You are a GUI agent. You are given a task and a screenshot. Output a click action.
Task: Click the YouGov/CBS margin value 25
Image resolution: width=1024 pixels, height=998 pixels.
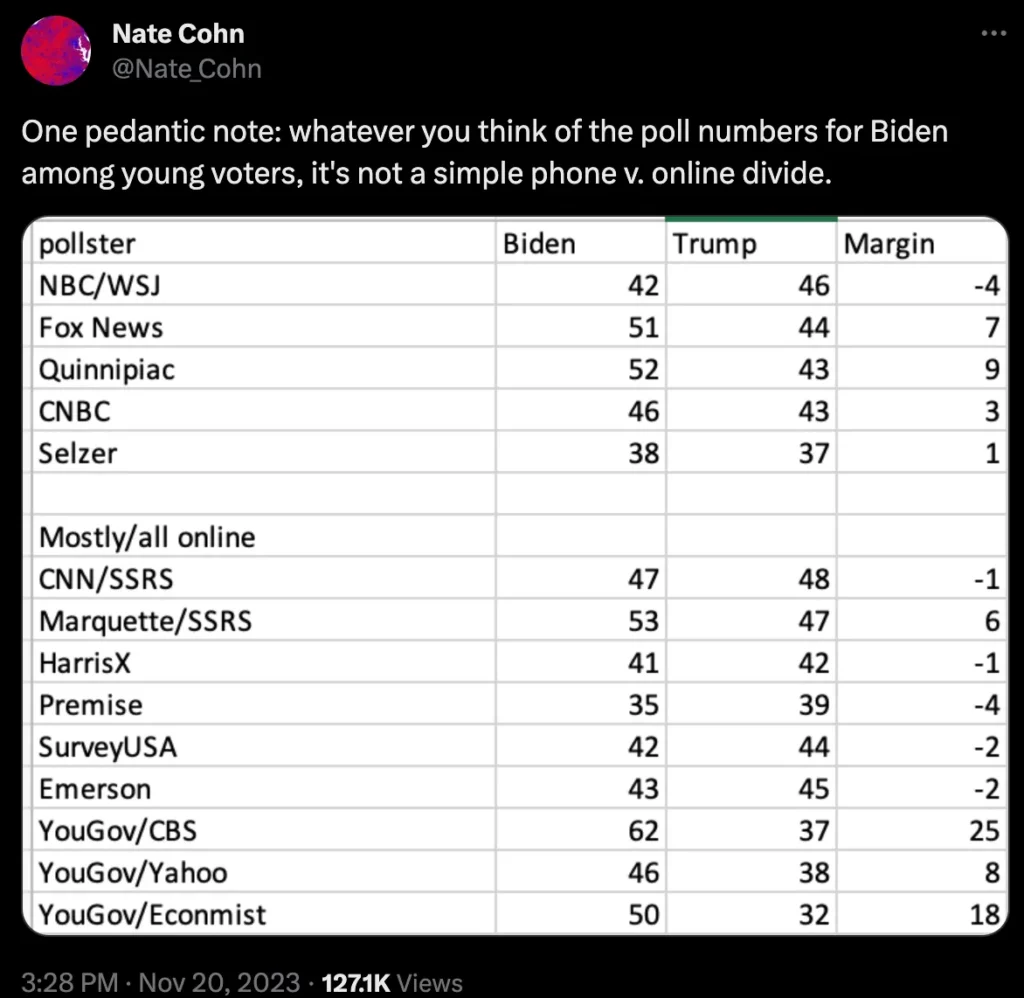pos(985,831)
